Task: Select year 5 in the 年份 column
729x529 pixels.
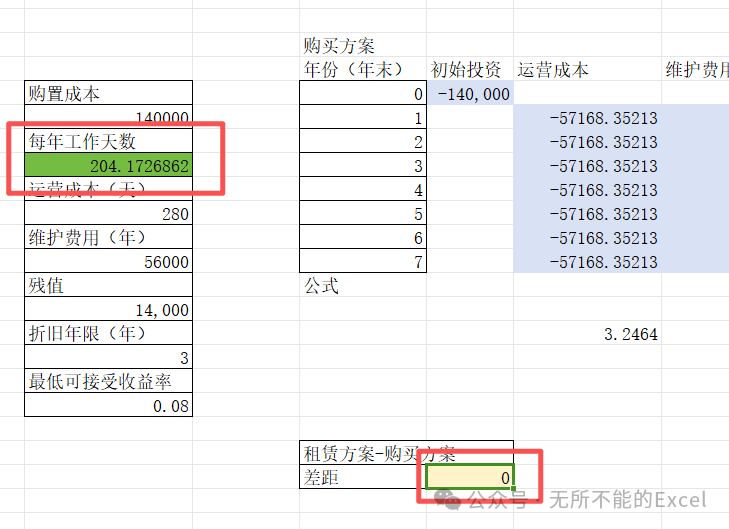Action: tap(363, 213)
